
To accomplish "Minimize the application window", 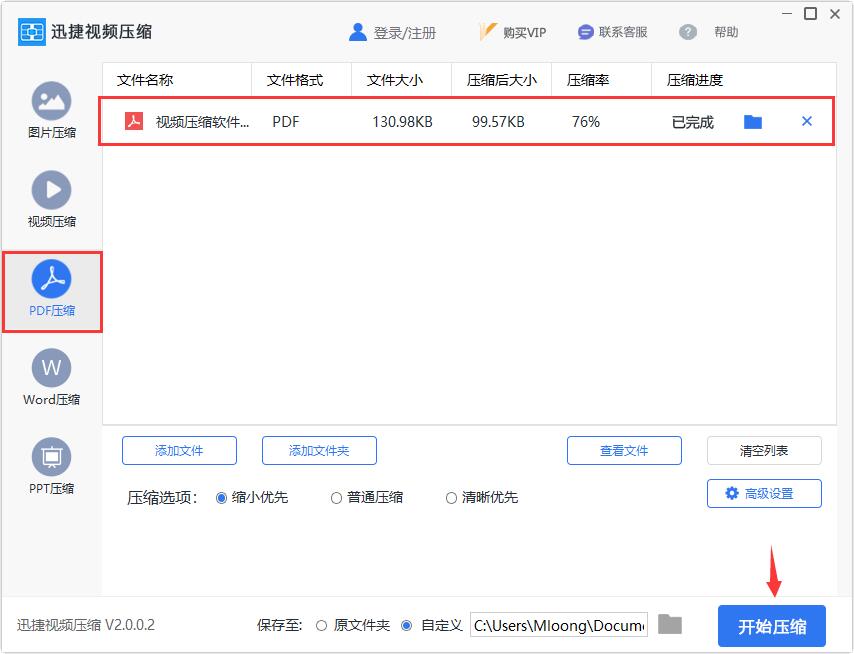I will tap(786, 14).
